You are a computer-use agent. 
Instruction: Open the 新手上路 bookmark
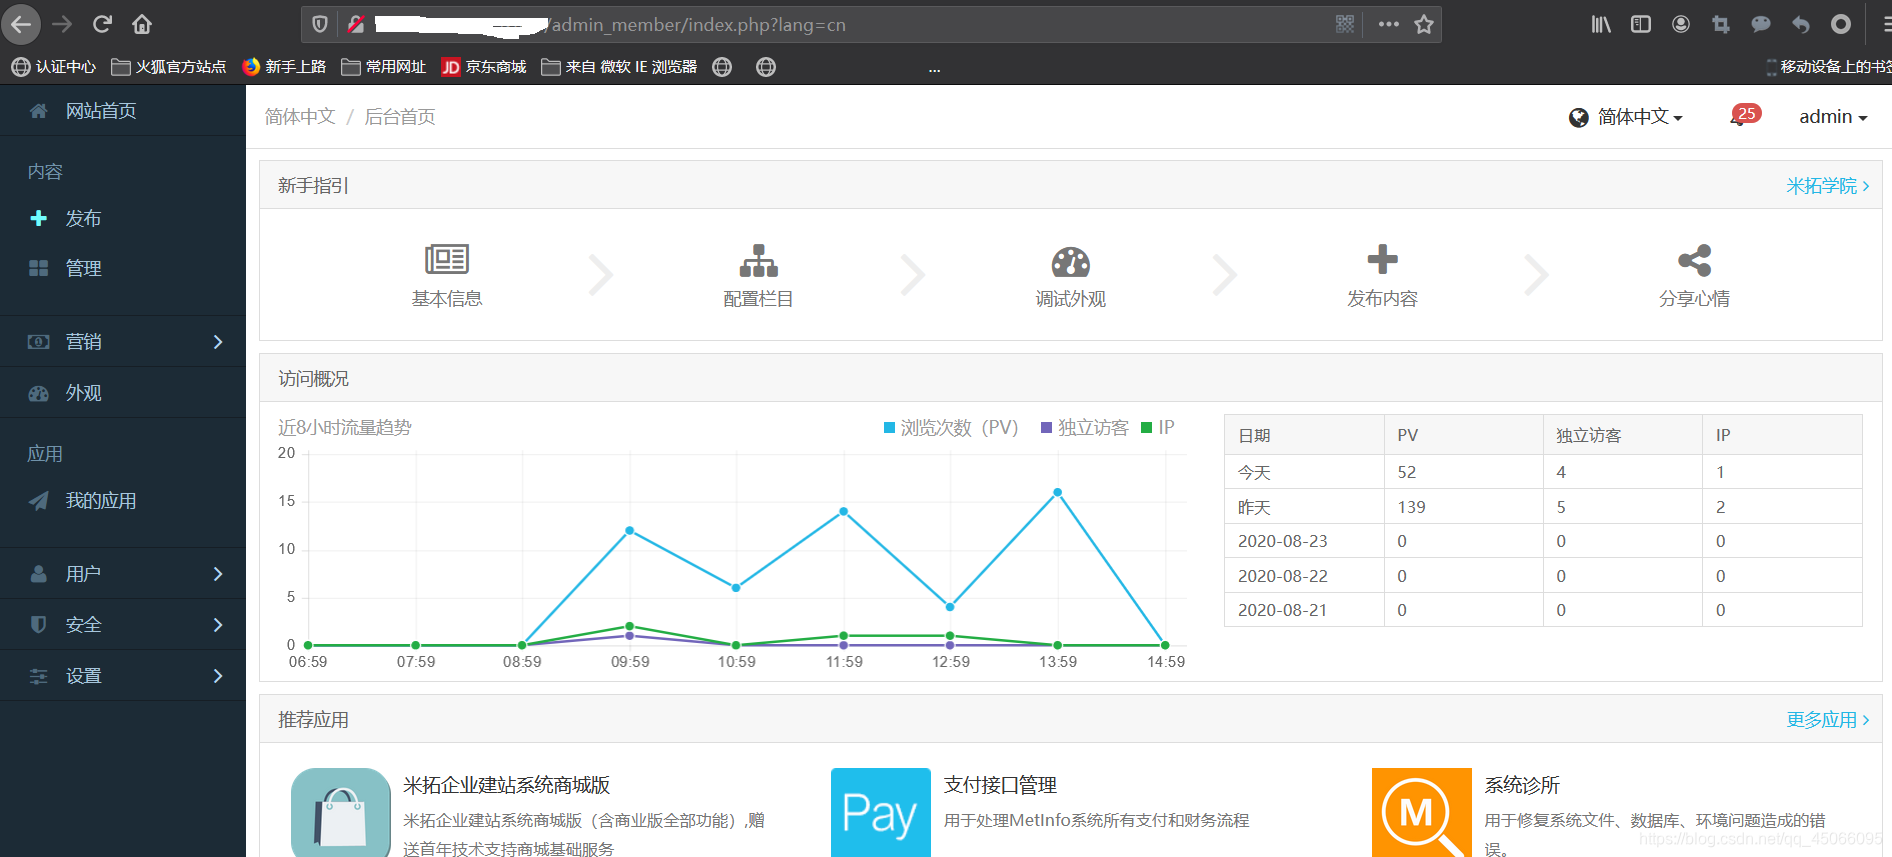point(285,67)
